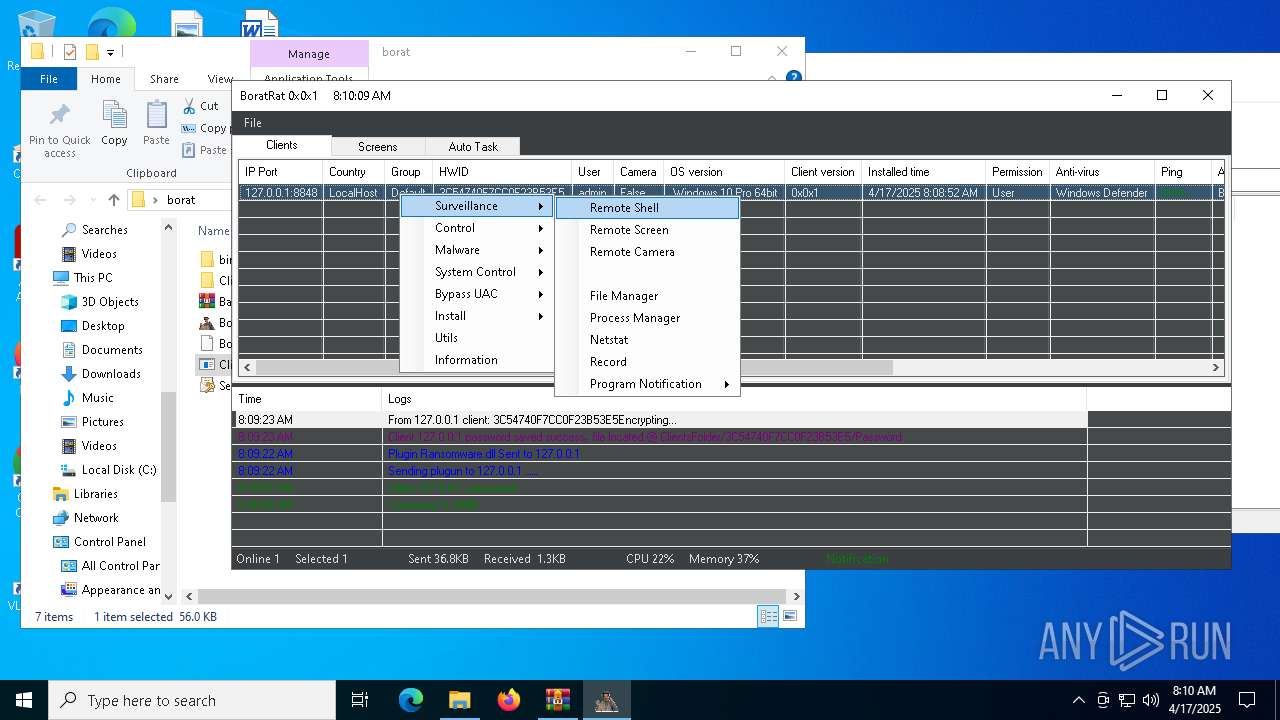Click right arrow of clients horizontal scrollbar
1280x720 pixels.
coord(1216,367)
